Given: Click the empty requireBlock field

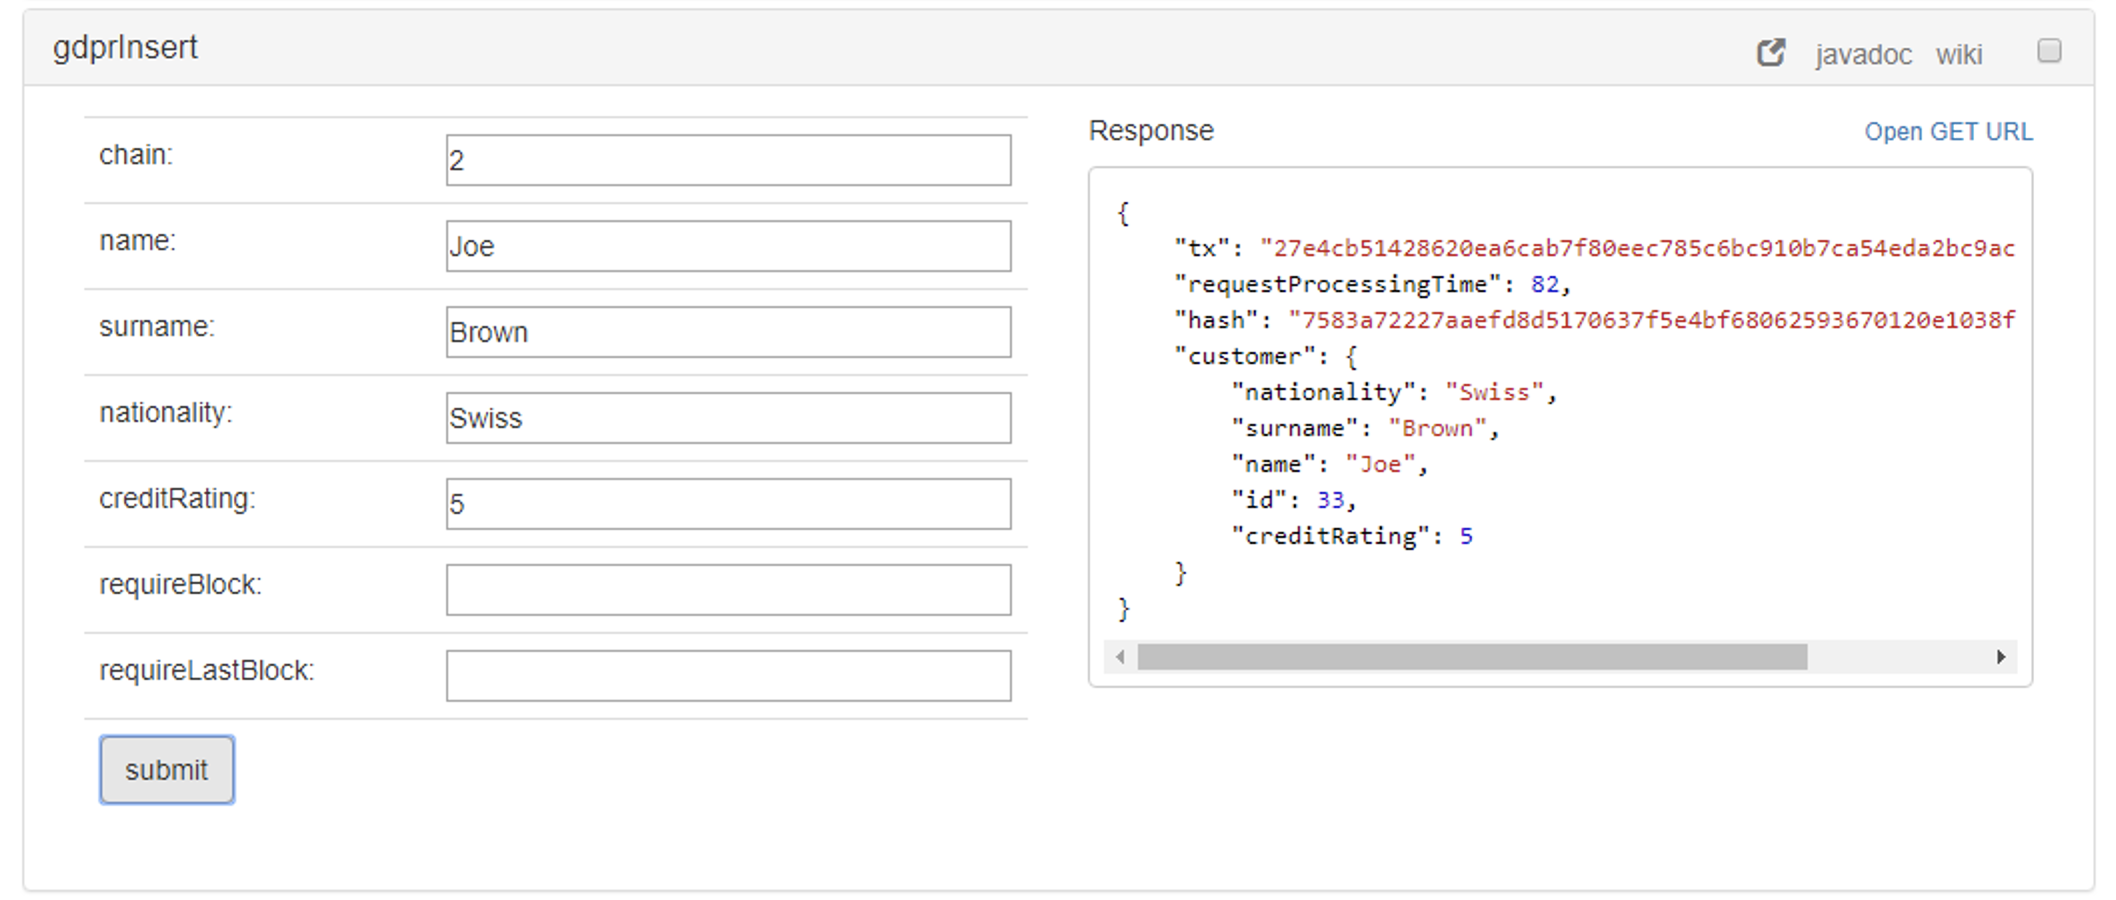Looking at the screenshot, I should (728, 590).
